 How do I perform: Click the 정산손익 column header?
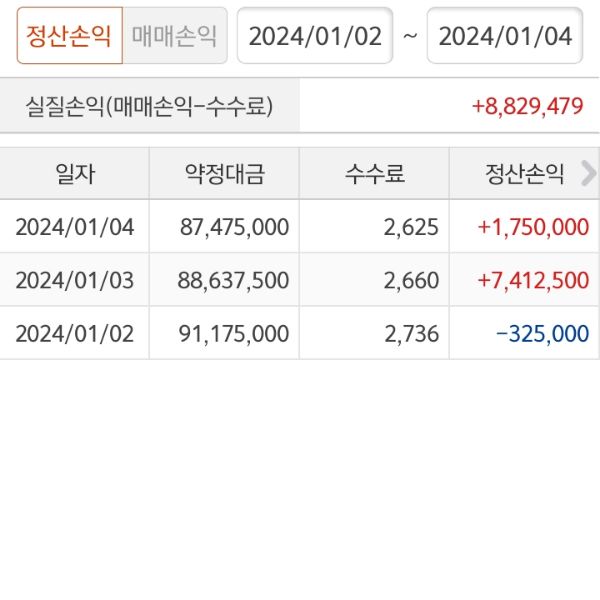tap(520, 174)
